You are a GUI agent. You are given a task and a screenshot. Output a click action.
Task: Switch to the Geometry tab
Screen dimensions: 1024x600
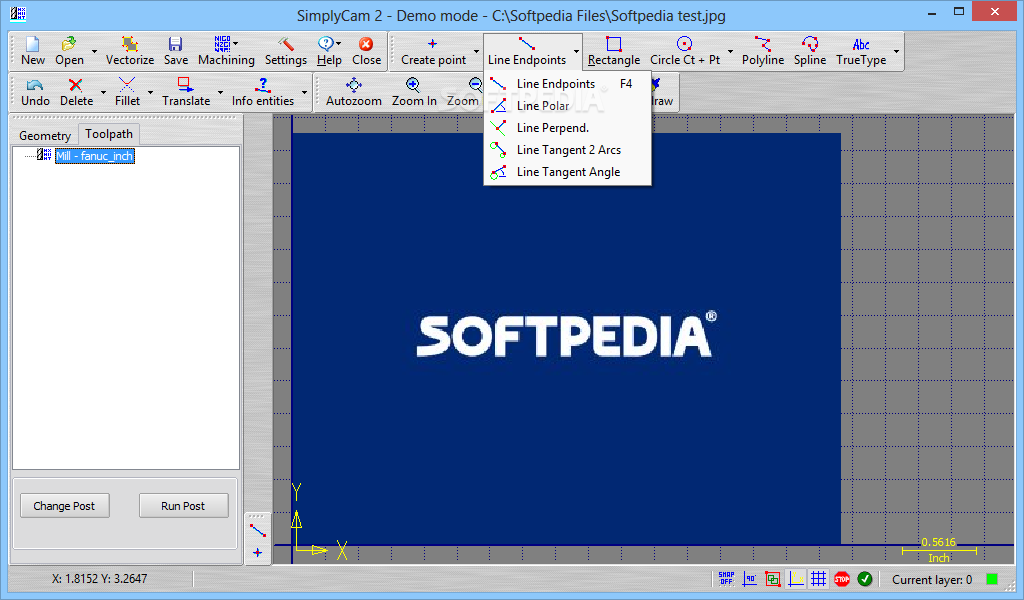point(44,135)
